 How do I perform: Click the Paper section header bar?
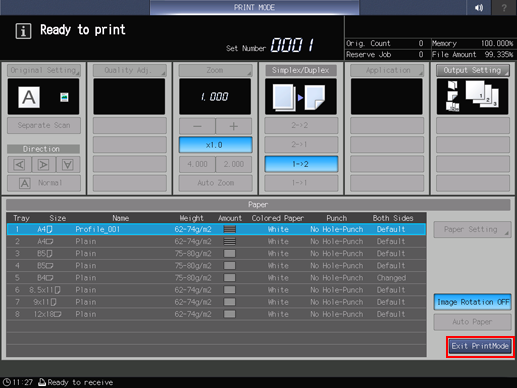(258, 205)
